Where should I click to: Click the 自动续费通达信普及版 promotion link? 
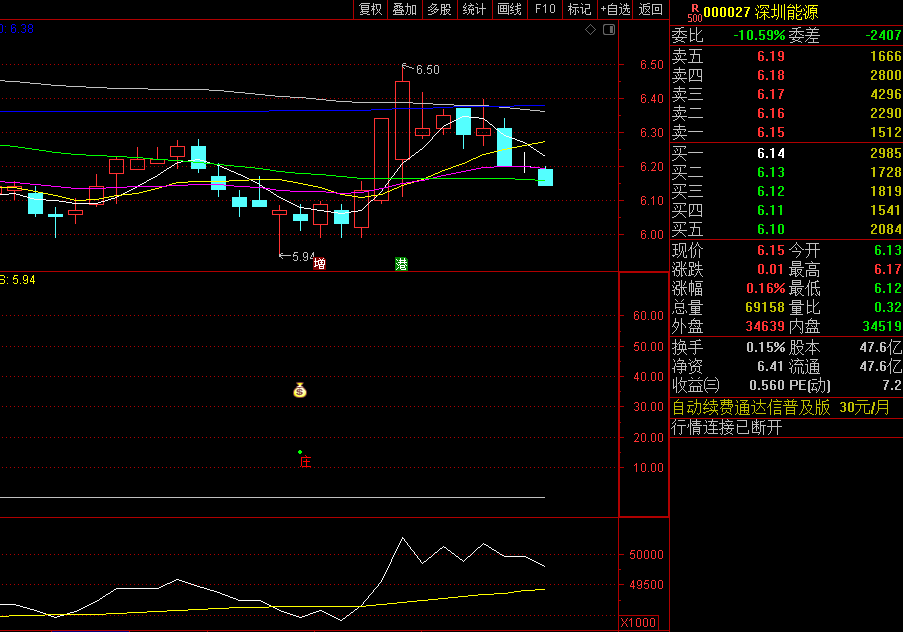(750, 407)
